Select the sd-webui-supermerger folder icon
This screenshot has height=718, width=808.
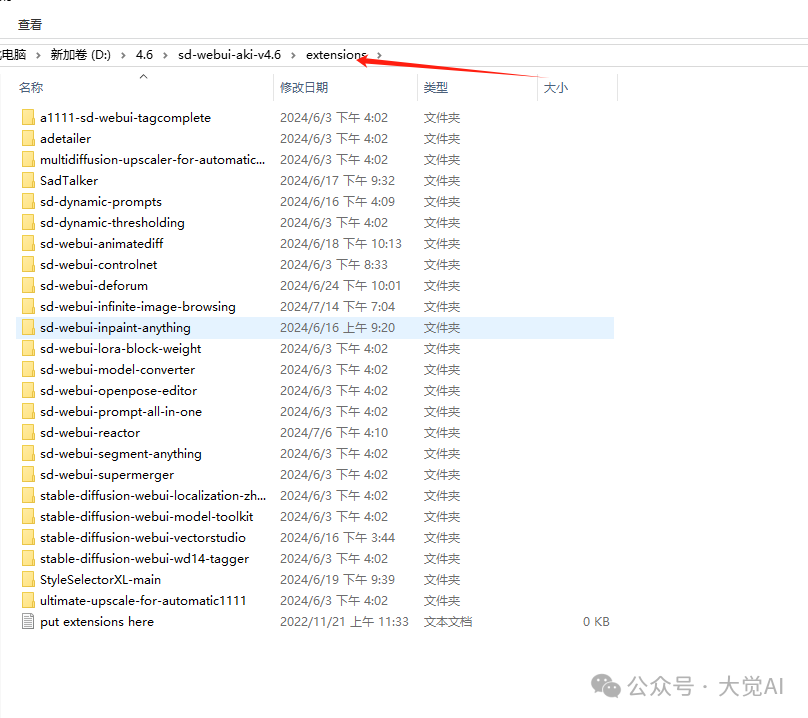pos(28,475)
